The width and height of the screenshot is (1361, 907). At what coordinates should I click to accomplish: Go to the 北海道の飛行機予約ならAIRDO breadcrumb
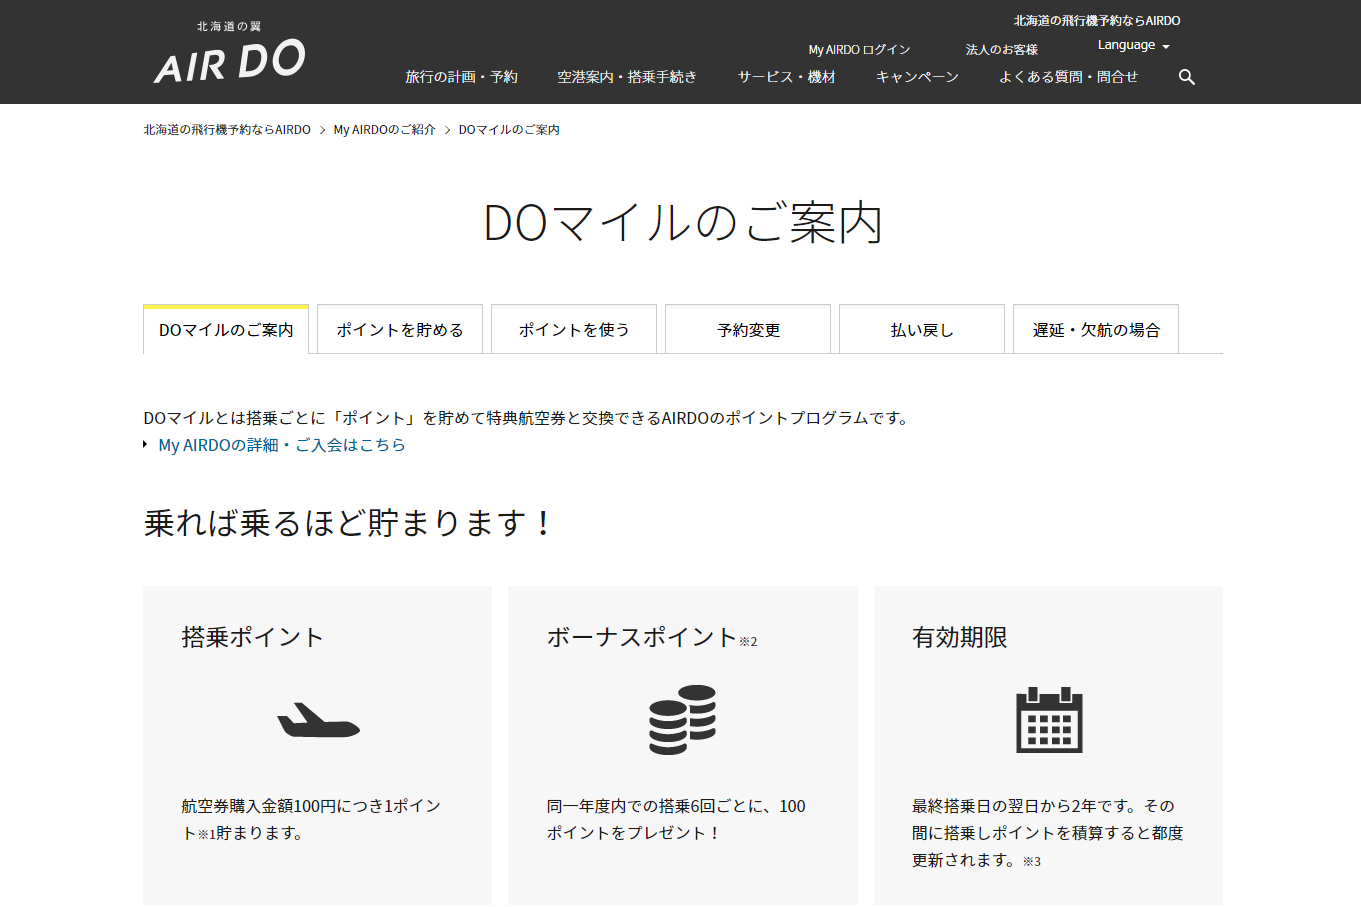click(x=227, y=130)
